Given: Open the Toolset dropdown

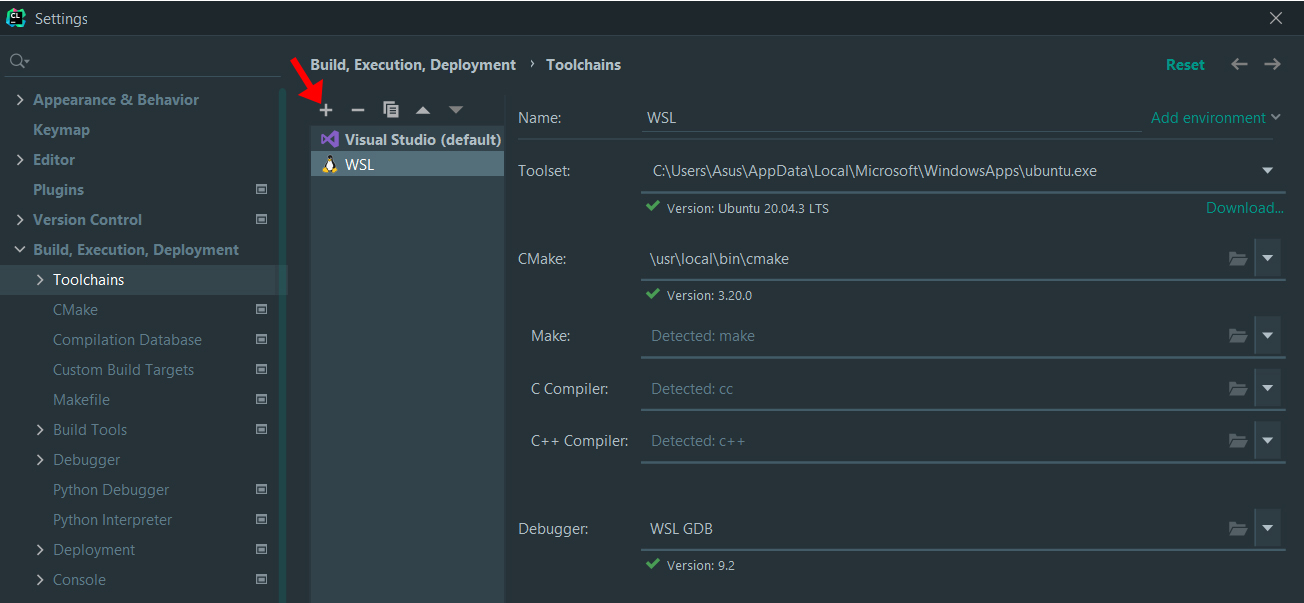Looking at the screenshot, I should 1268,171.
